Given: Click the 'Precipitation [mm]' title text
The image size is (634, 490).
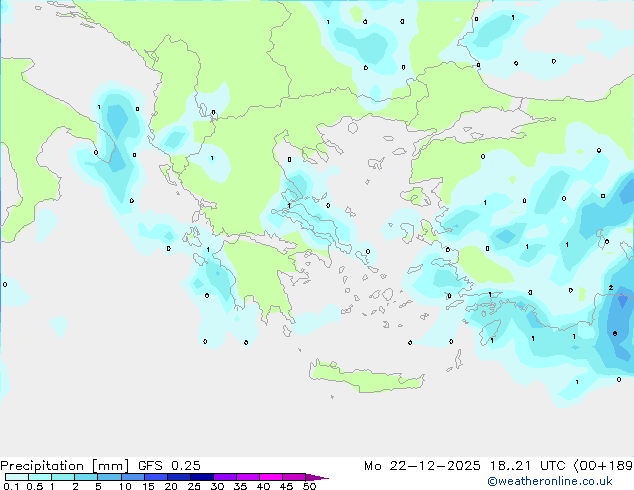Looking at the screenshot, I should click(65, 466).
